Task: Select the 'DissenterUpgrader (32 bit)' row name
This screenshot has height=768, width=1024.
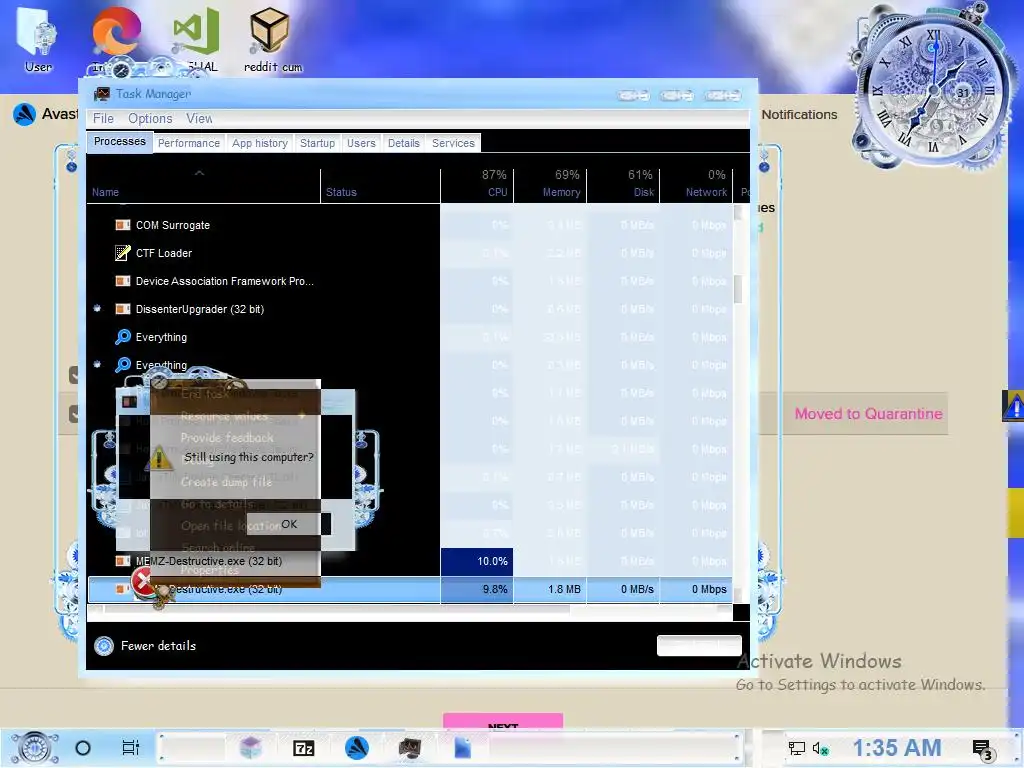Action: [x=200, y=310]
